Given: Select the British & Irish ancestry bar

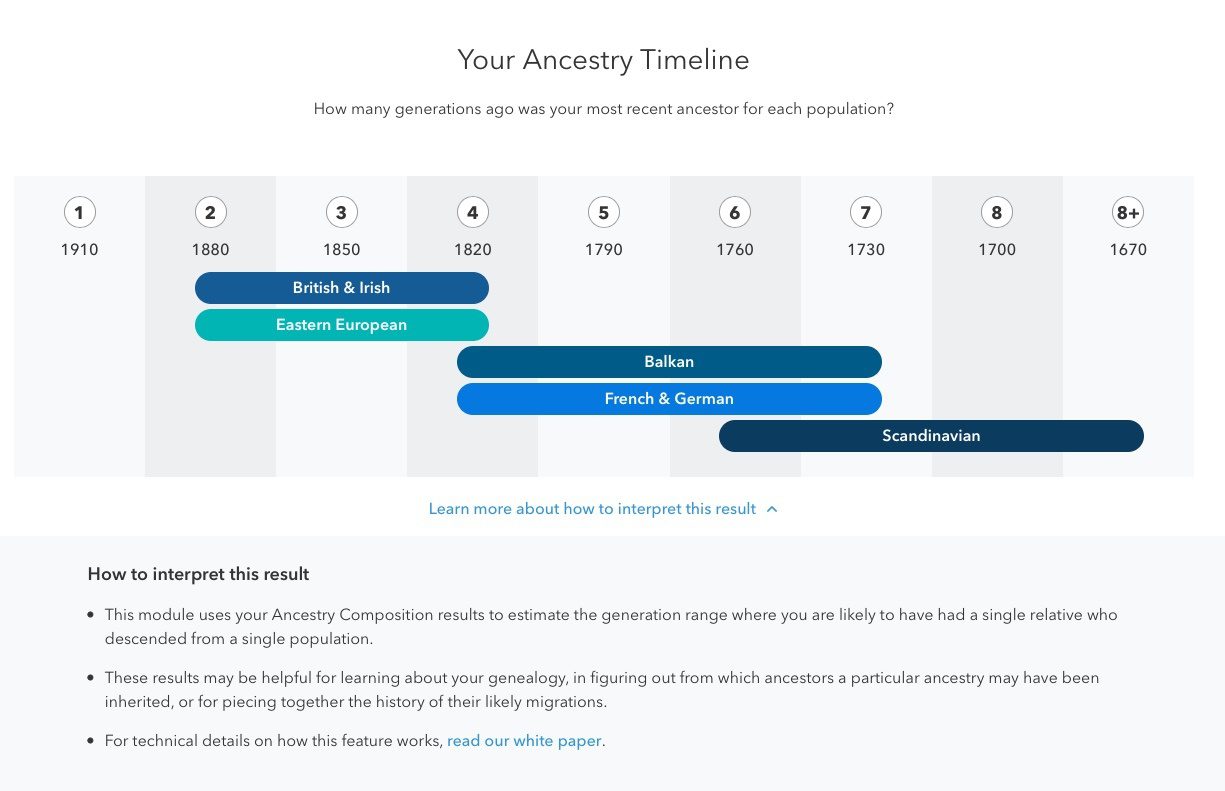Looking at the screenshot, I should (342, 288).
